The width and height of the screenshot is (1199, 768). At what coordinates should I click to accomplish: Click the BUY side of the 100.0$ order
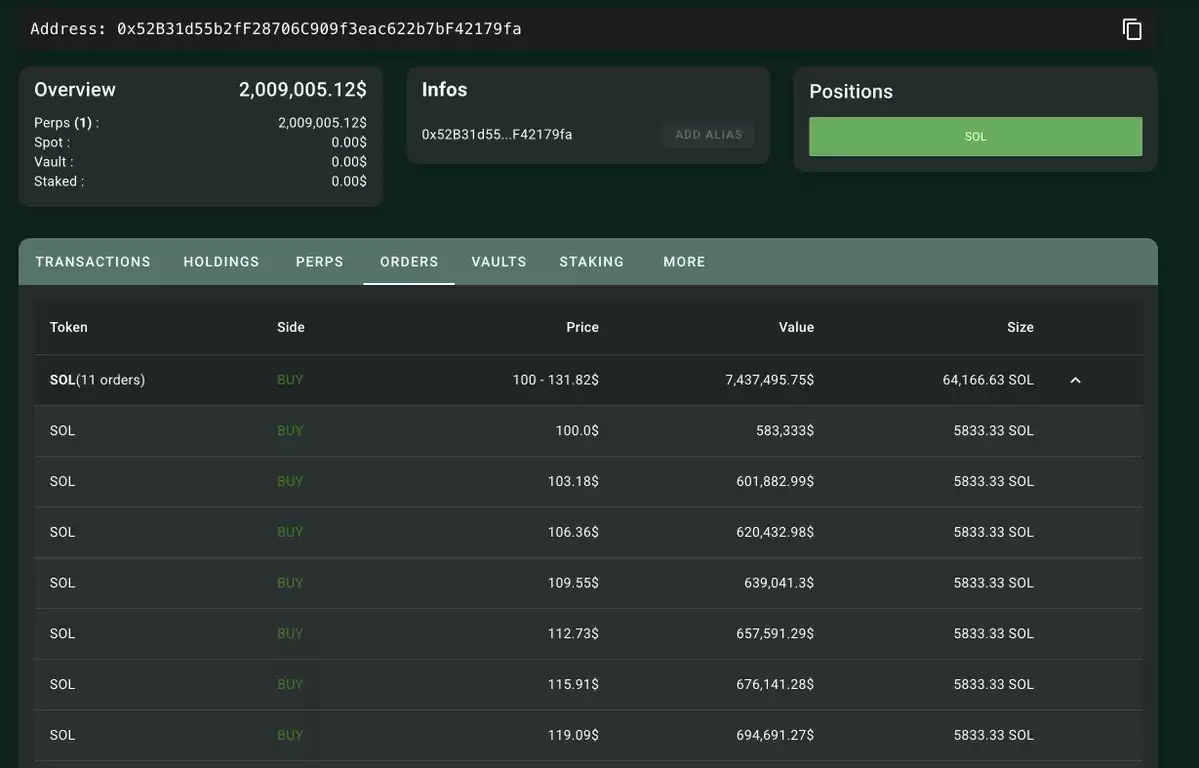coord(290,431)
